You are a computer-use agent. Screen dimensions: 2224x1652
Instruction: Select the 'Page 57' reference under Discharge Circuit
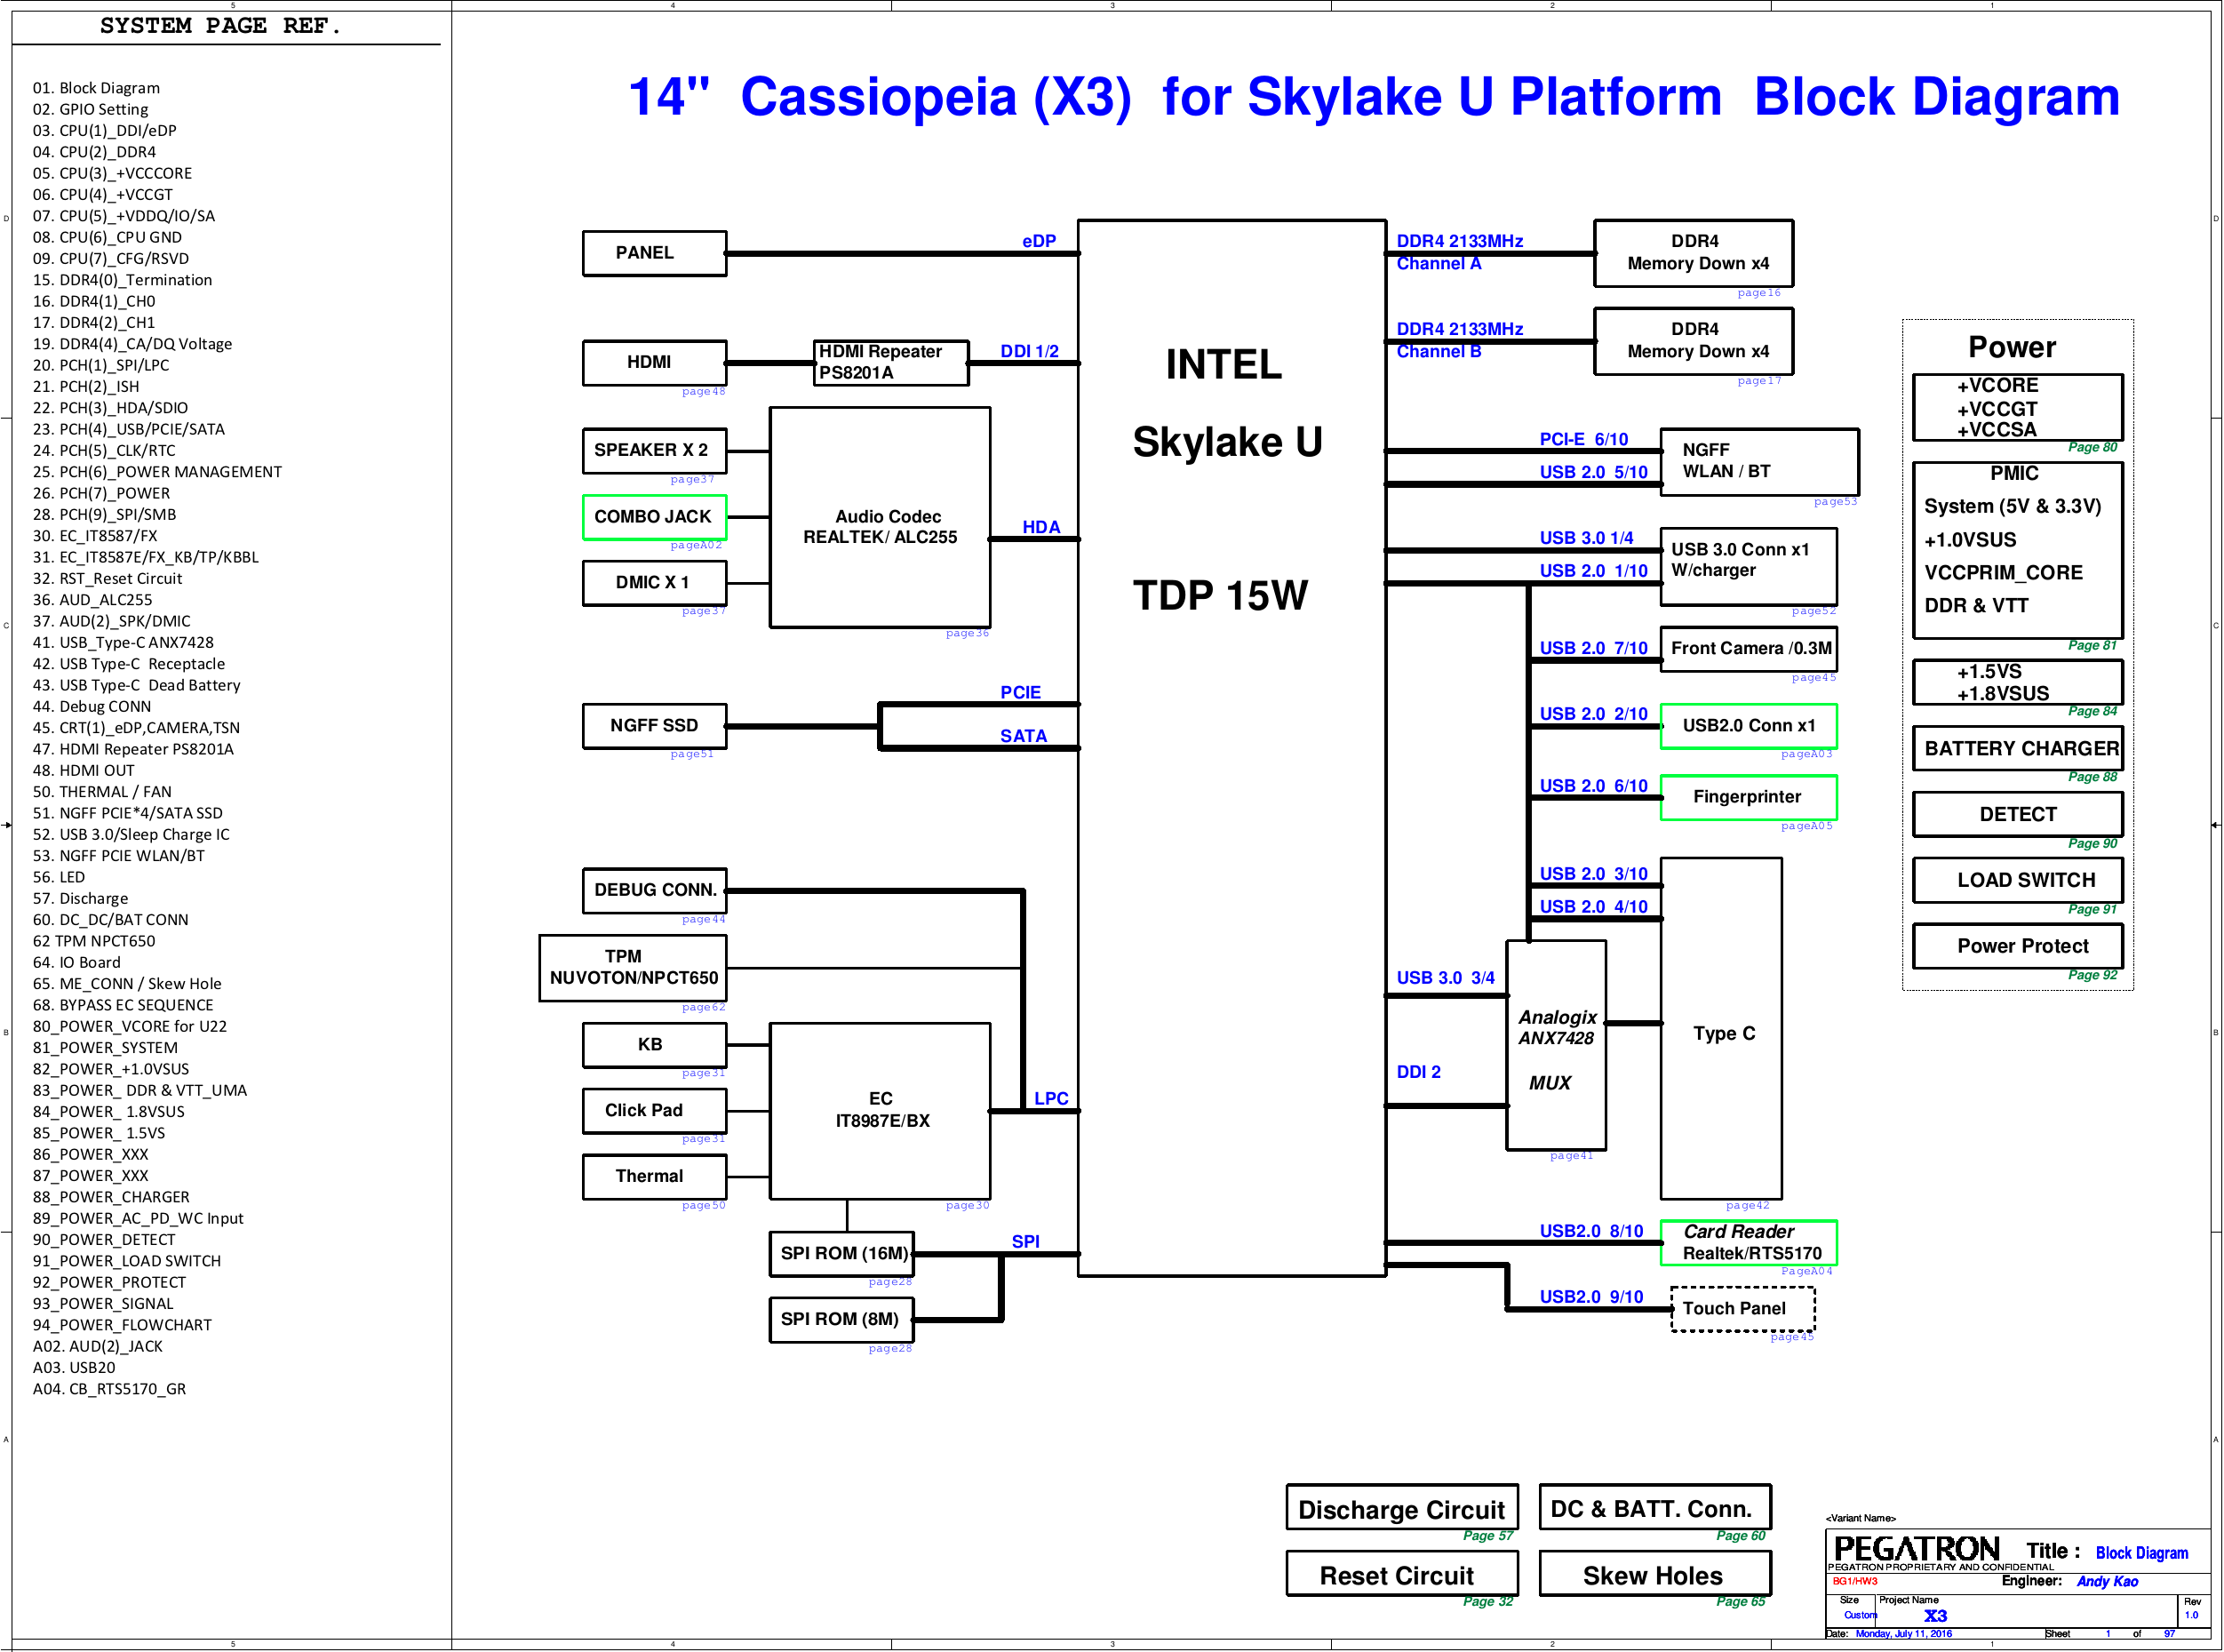click(1488, 1536)
